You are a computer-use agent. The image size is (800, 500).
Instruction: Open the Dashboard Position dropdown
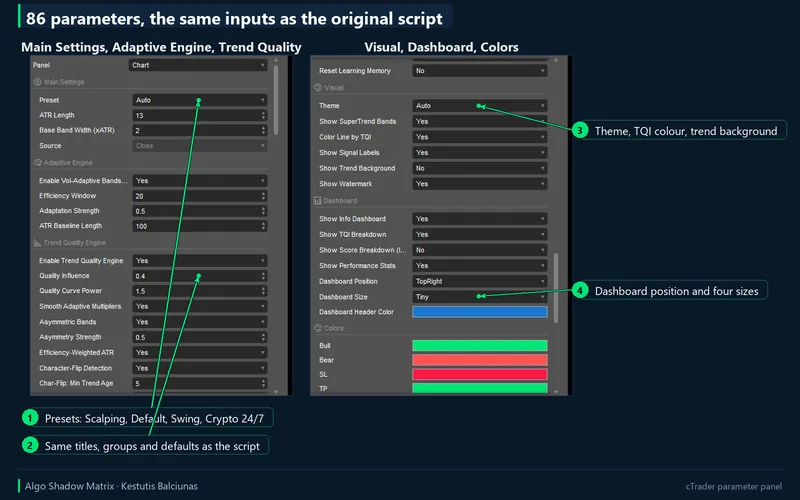click(480, 281)
